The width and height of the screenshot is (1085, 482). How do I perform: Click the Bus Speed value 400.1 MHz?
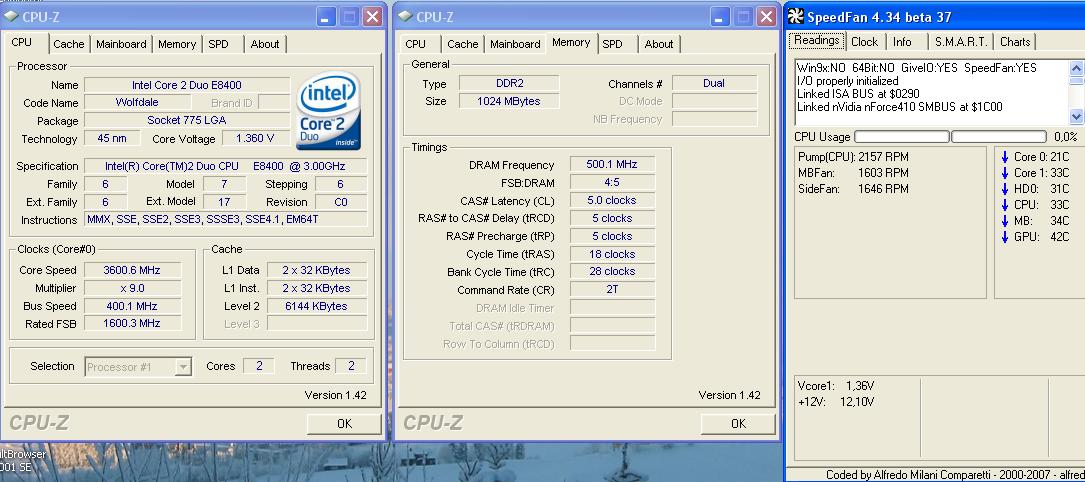pyautogui.click(x=132, y=306)
